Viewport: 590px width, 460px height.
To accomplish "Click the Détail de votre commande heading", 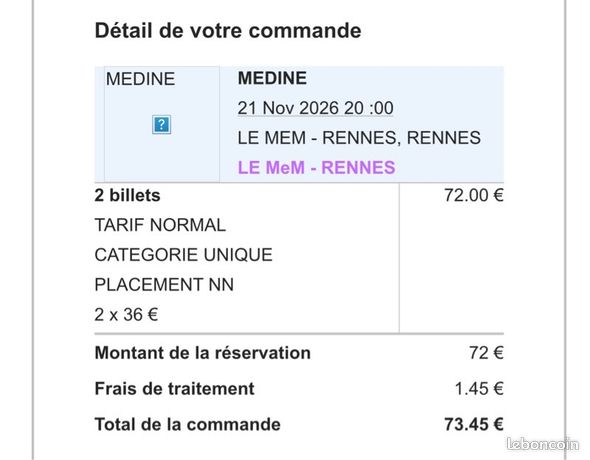I will [228, 30].
